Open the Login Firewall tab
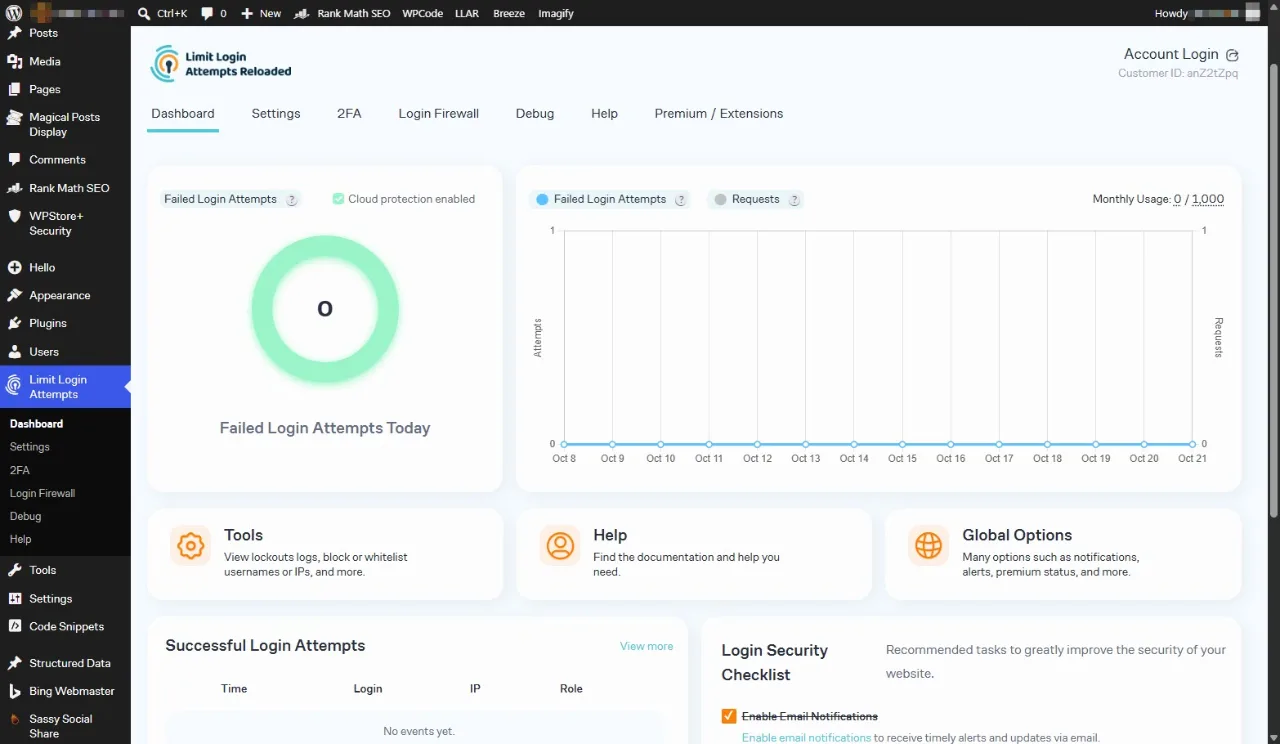 [439, 114]
